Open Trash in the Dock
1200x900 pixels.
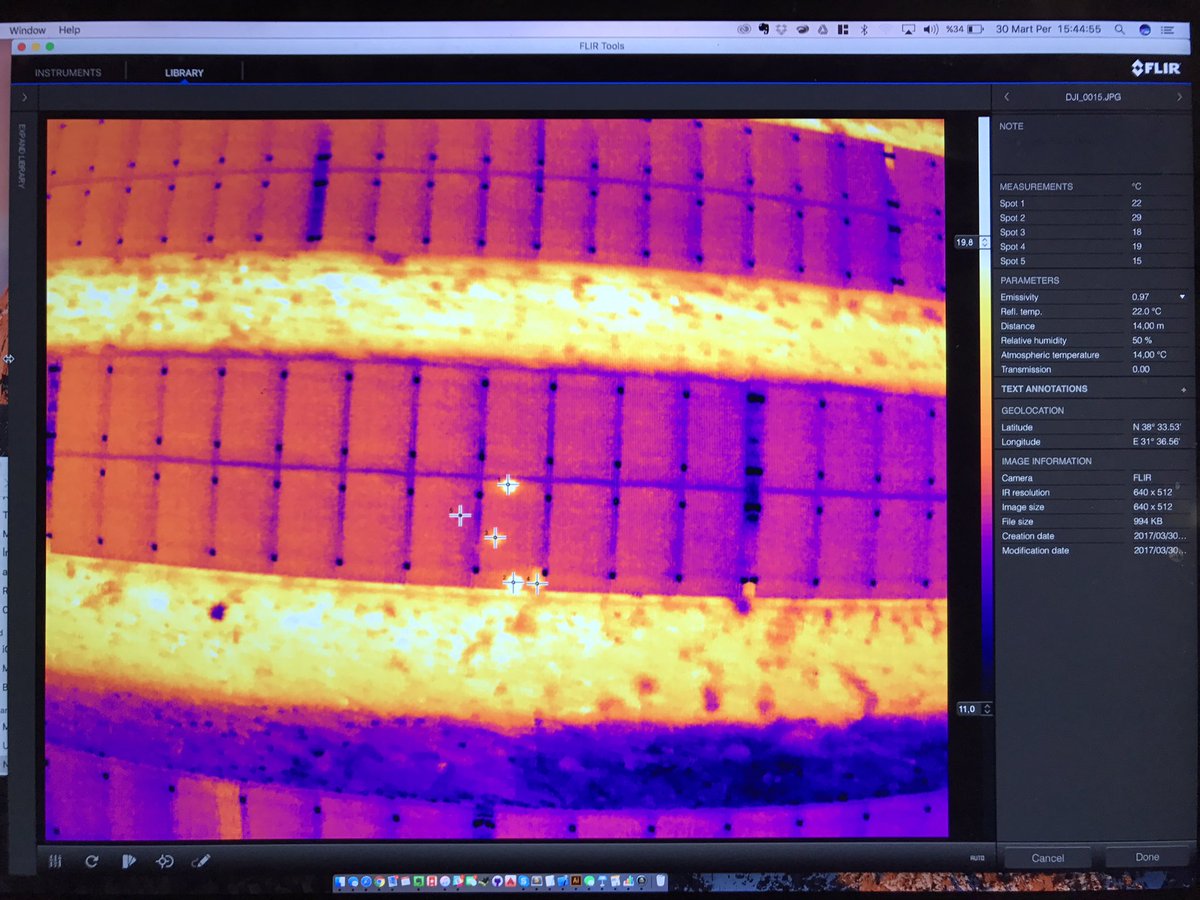tap(660, 881)
